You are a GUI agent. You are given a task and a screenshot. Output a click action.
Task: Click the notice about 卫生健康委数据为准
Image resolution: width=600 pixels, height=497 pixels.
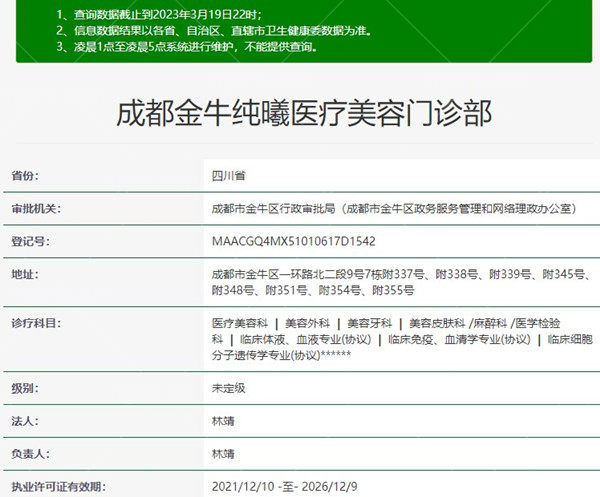[x=214, y=31]
